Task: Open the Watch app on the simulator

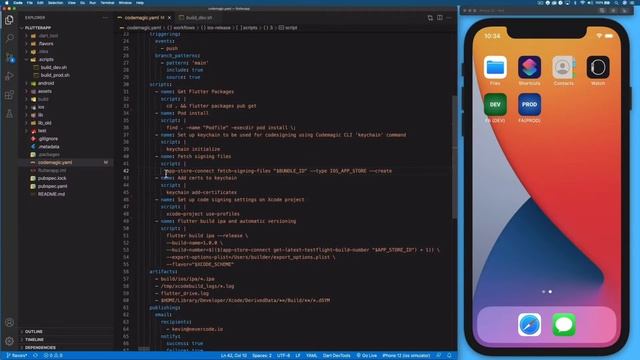Action: click(598, 67)
